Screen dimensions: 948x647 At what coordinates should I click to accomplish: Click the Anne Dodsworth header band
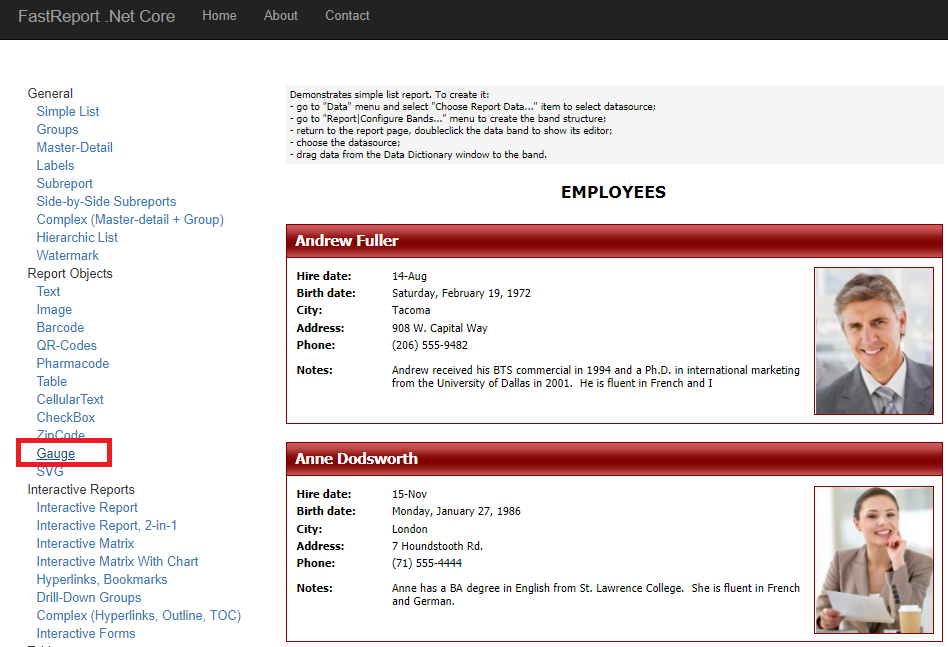click(614, 459)
